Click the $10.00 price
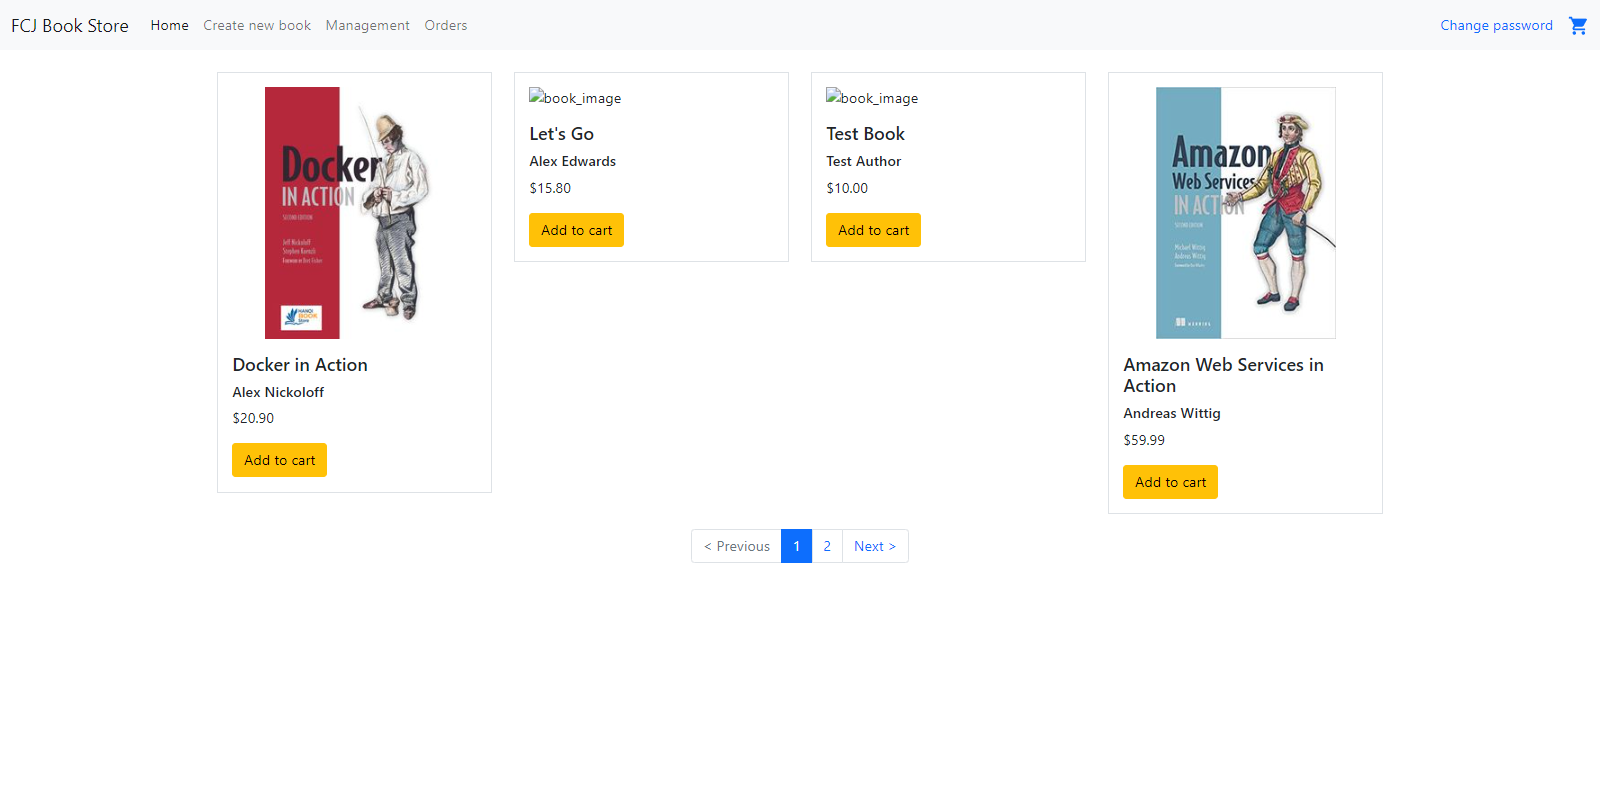The height and width of the screenshot is (811, 1600). click(847, 188)
